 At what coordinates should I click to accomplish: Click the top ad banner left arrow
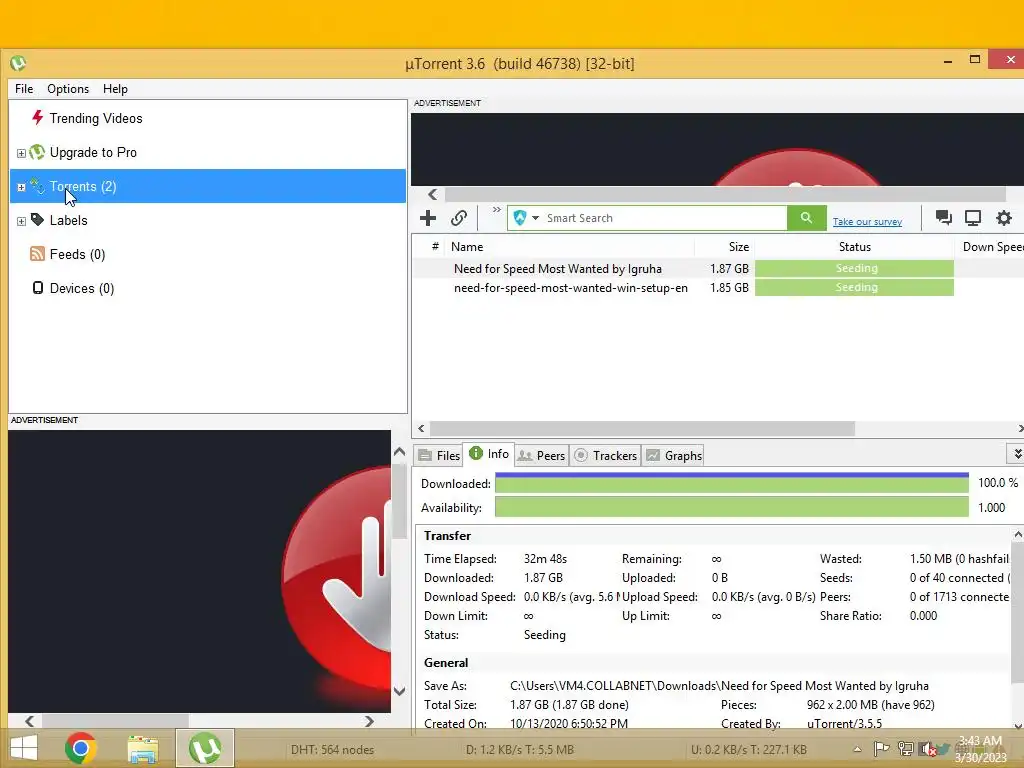coord(432,194)
